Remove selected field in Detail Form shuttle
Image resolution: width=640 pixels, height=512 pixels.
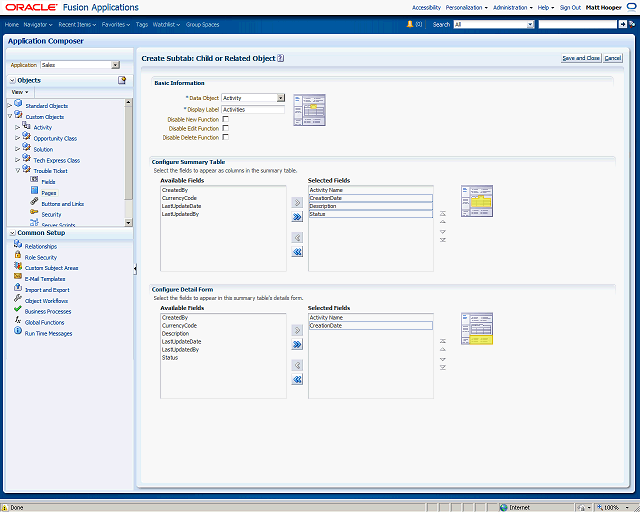point(297,365)
